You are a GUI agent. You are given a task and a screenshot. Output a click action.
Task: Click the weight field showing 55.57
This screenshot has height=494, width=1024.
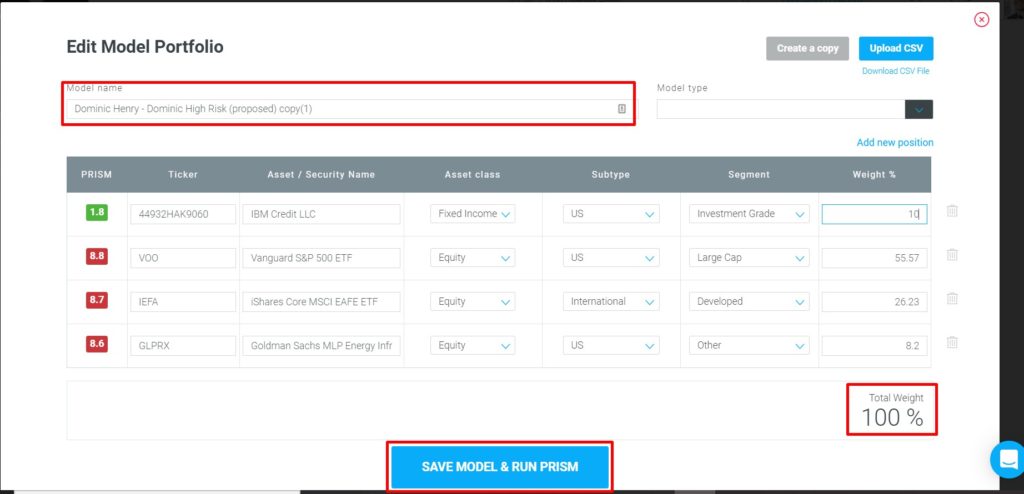point(874,257)
